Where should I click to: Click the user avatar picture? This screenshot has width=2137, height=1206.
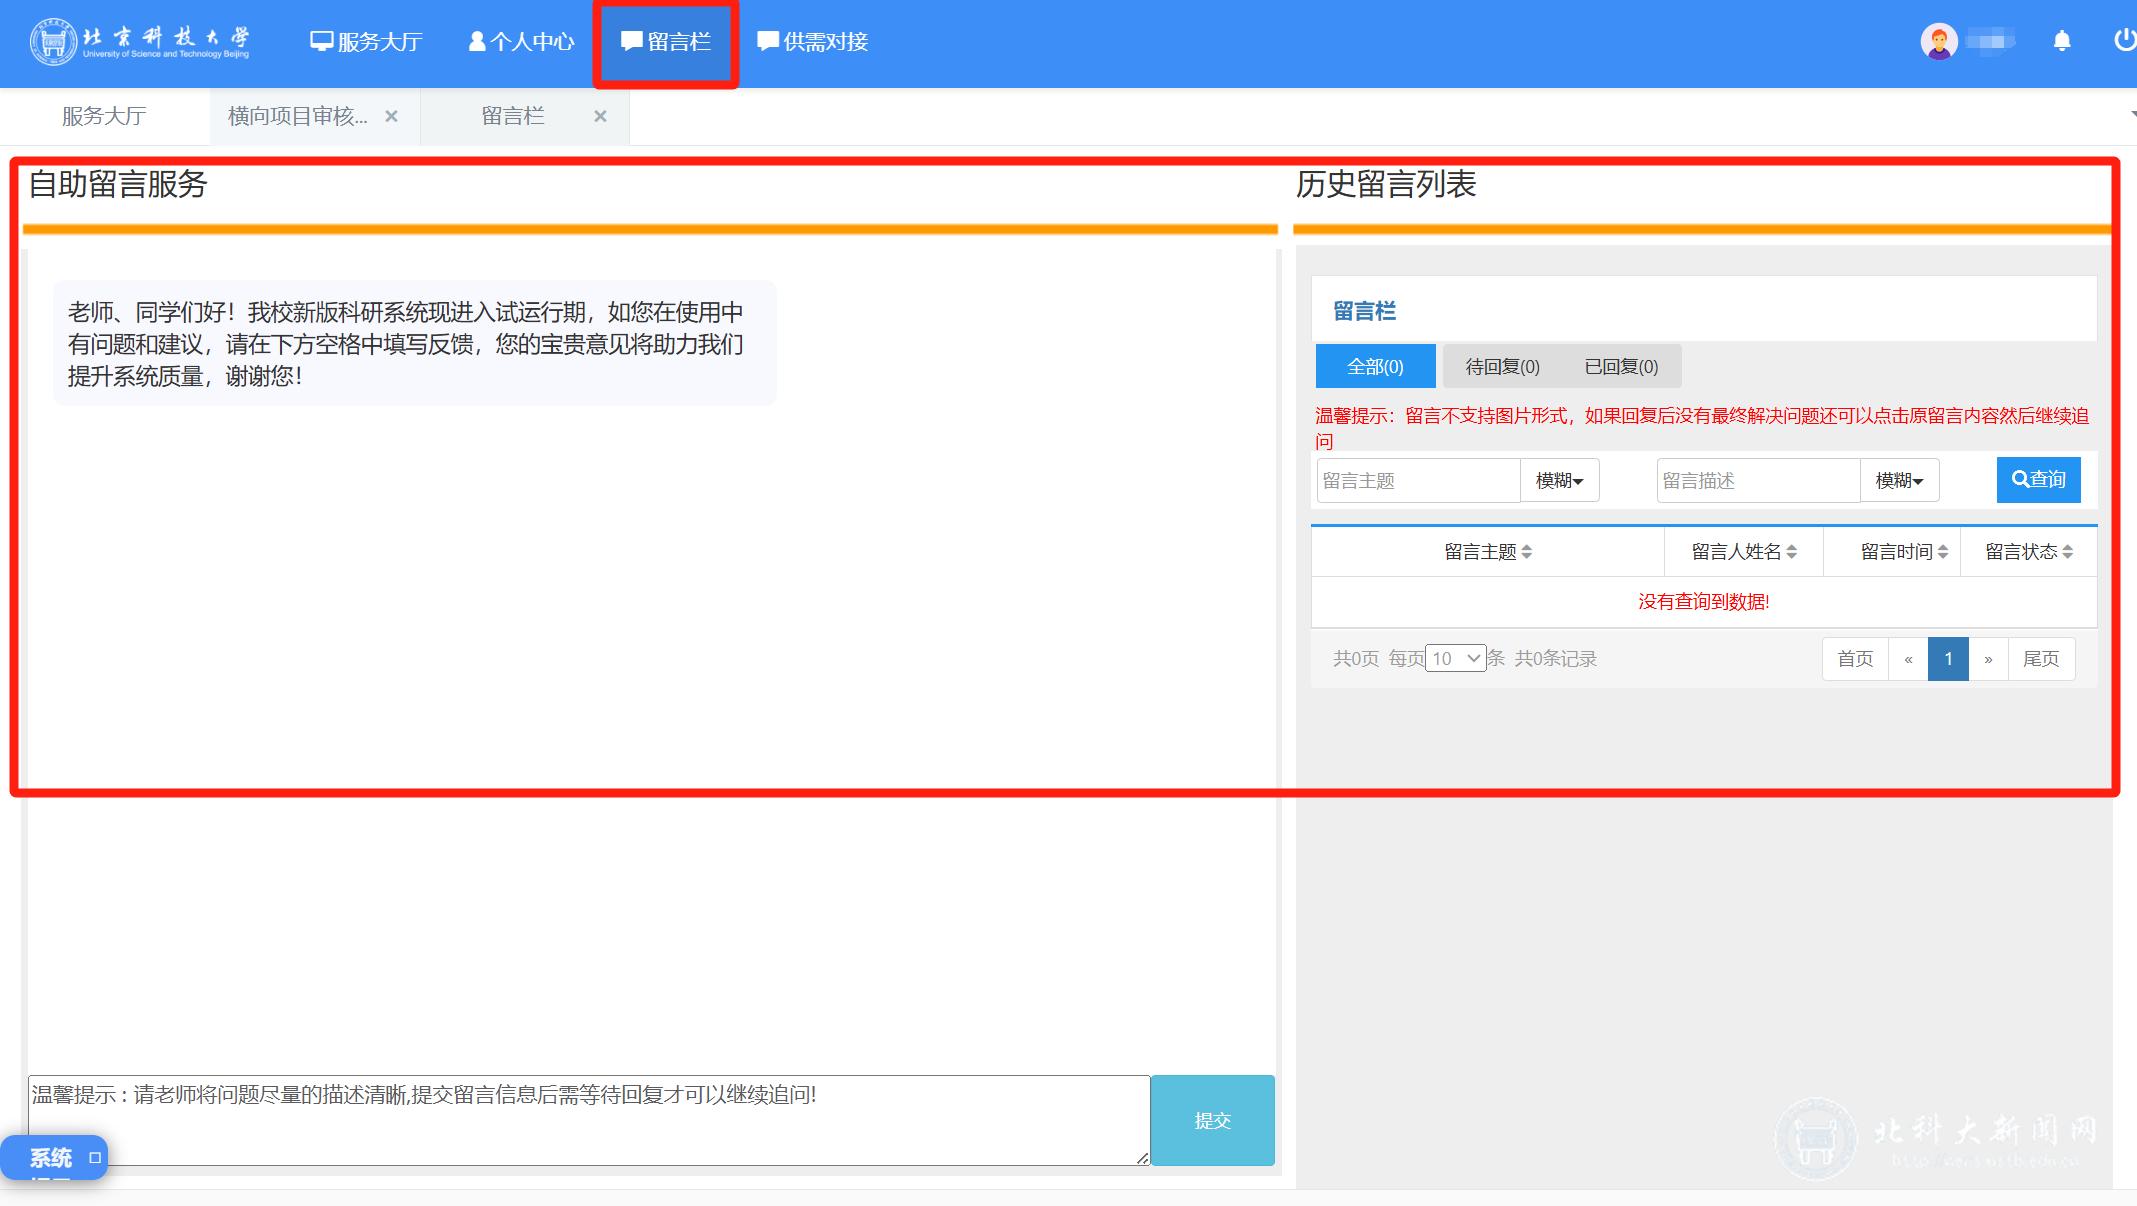[1938, 41]
